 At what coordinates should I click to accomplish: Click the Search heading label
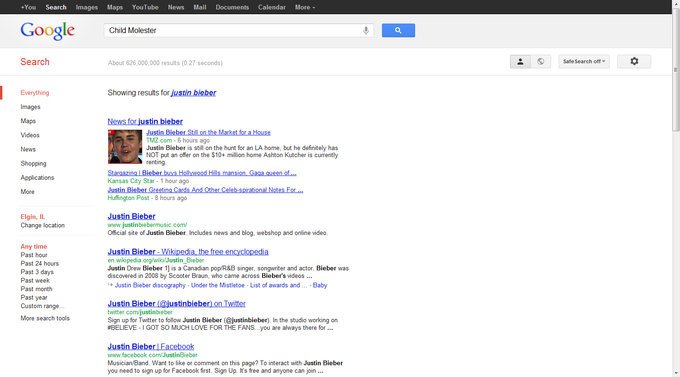(x=35, y=62)
